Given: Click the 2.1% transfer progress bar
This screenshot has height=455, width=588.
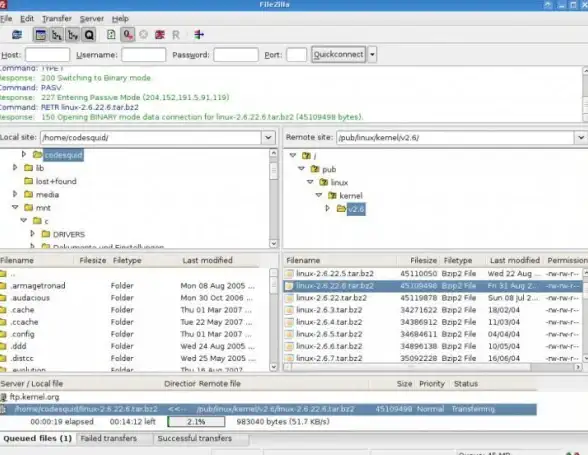Looking at the screenshot, I should [196, 422].
